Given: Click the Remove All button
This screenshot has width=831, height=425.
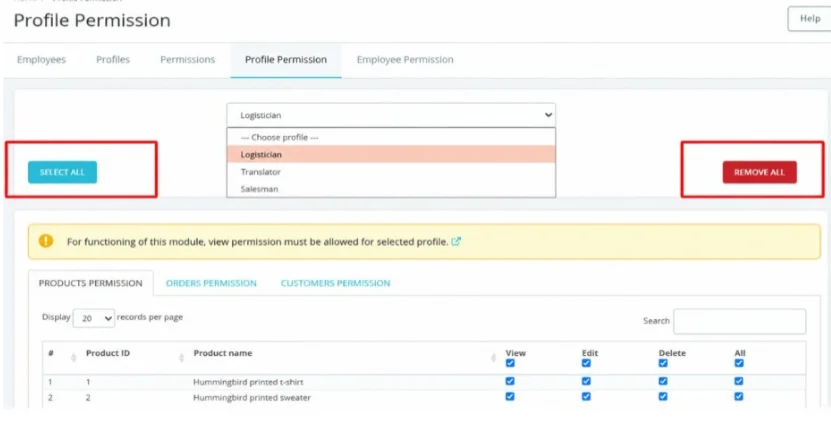Looking at the screenshot, I should click(x=759, y=172).
